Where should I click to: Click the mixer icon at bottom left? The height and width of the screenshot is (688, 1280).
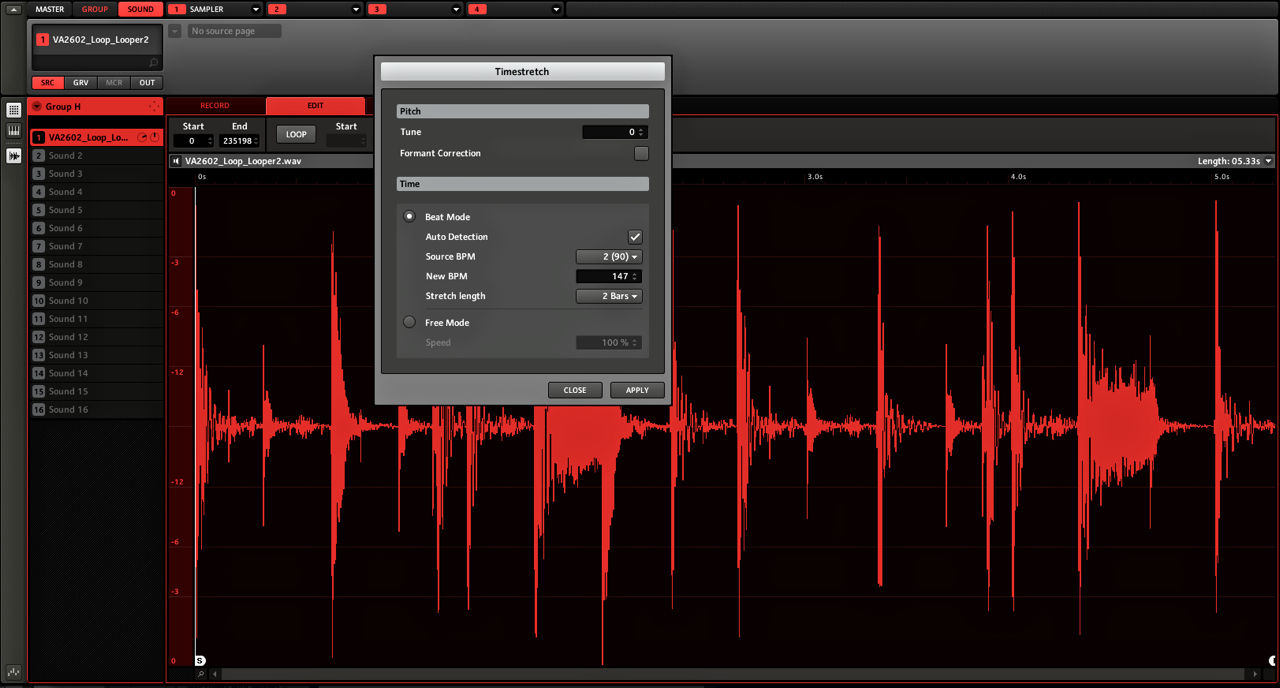coord(14,671)
